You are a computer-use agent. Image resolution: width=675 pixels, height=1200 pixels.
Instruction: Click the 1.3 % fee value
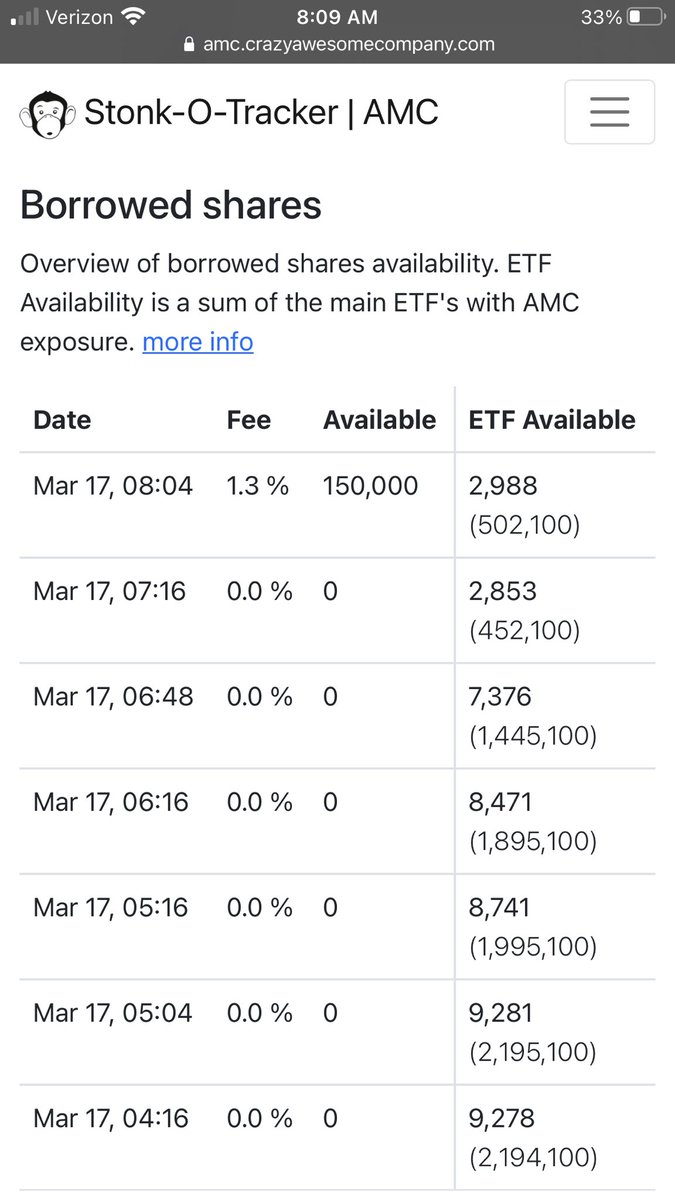(258, 486)
